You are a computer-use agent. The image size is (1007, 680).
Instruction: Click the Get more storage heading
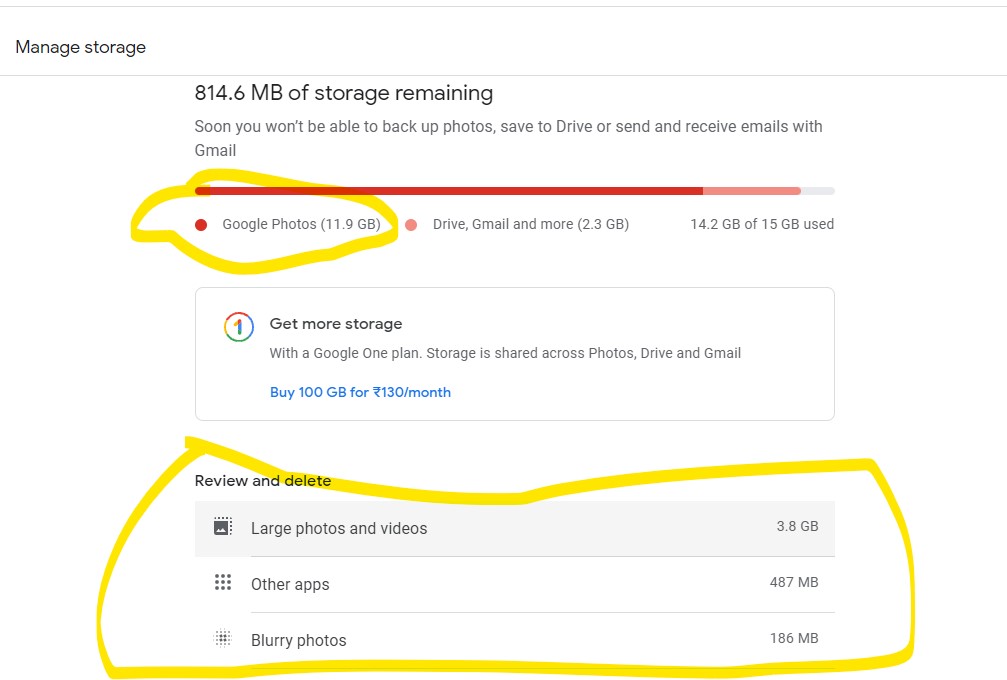point(336,324)
